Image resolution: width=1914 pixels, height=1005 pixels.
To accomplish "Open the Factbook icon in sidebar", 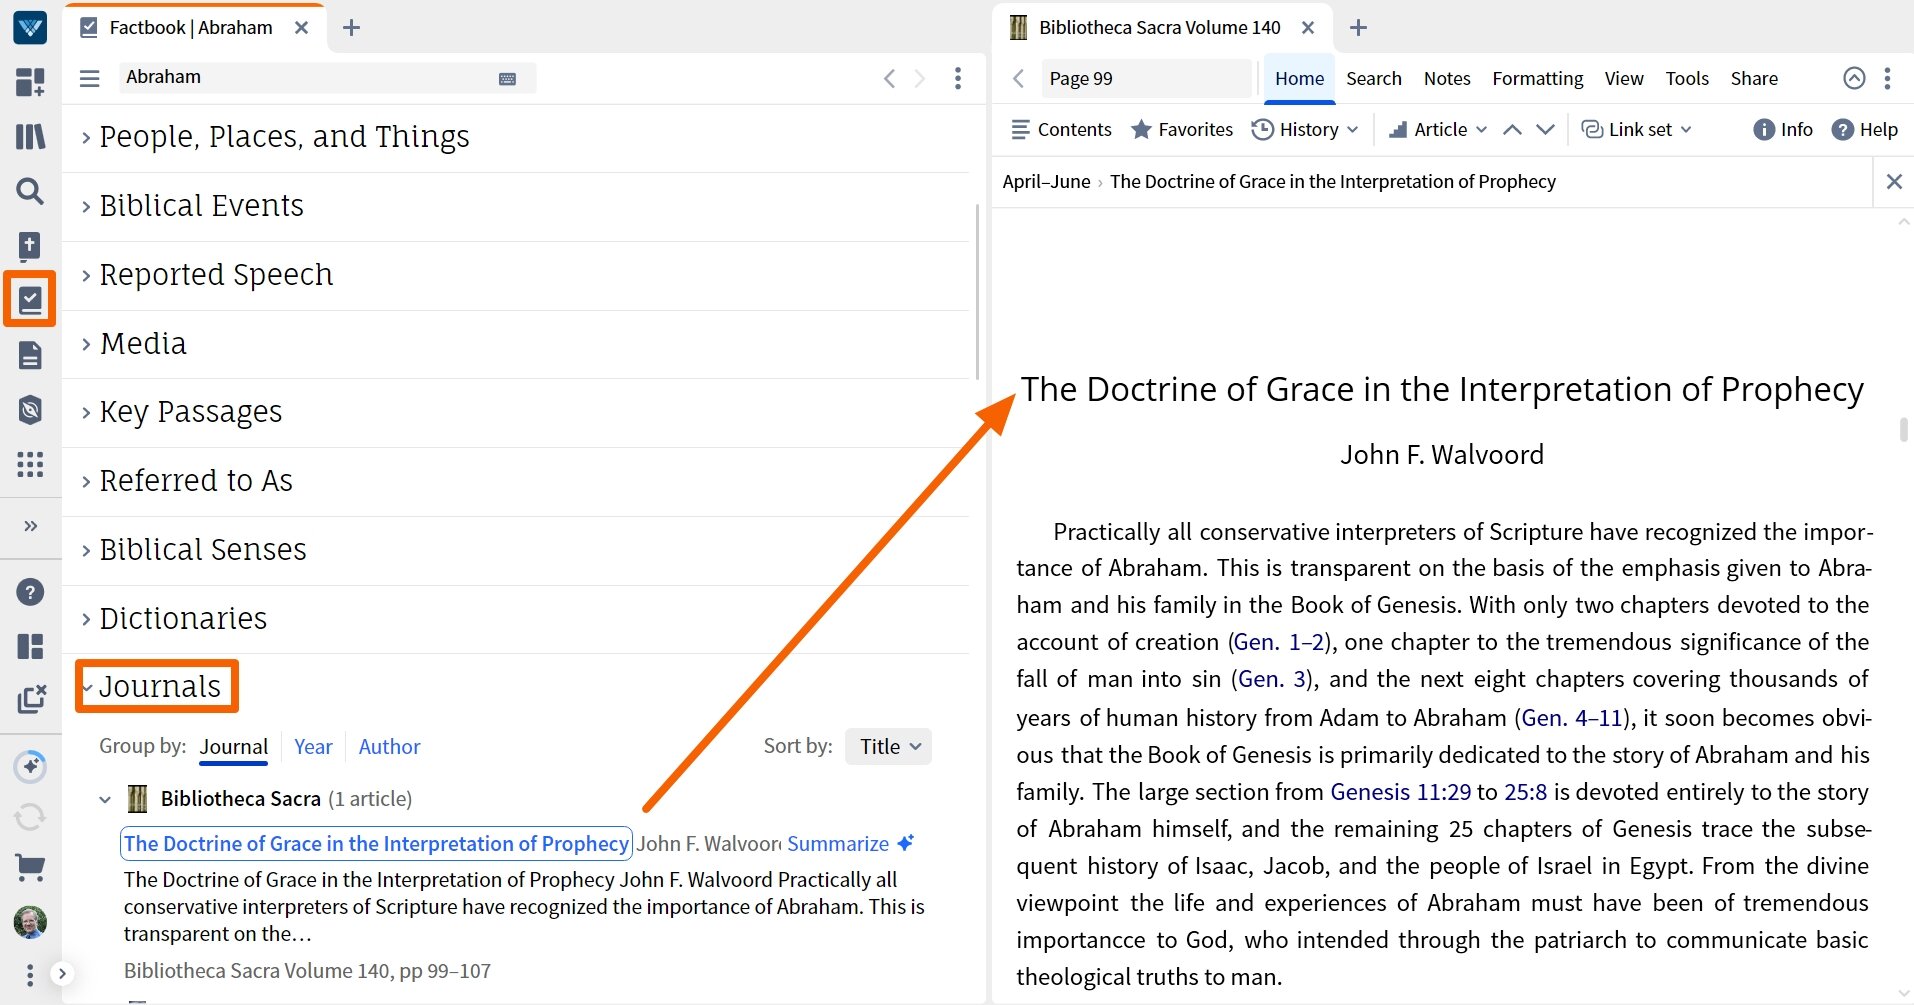I will [x=30, y=299].
